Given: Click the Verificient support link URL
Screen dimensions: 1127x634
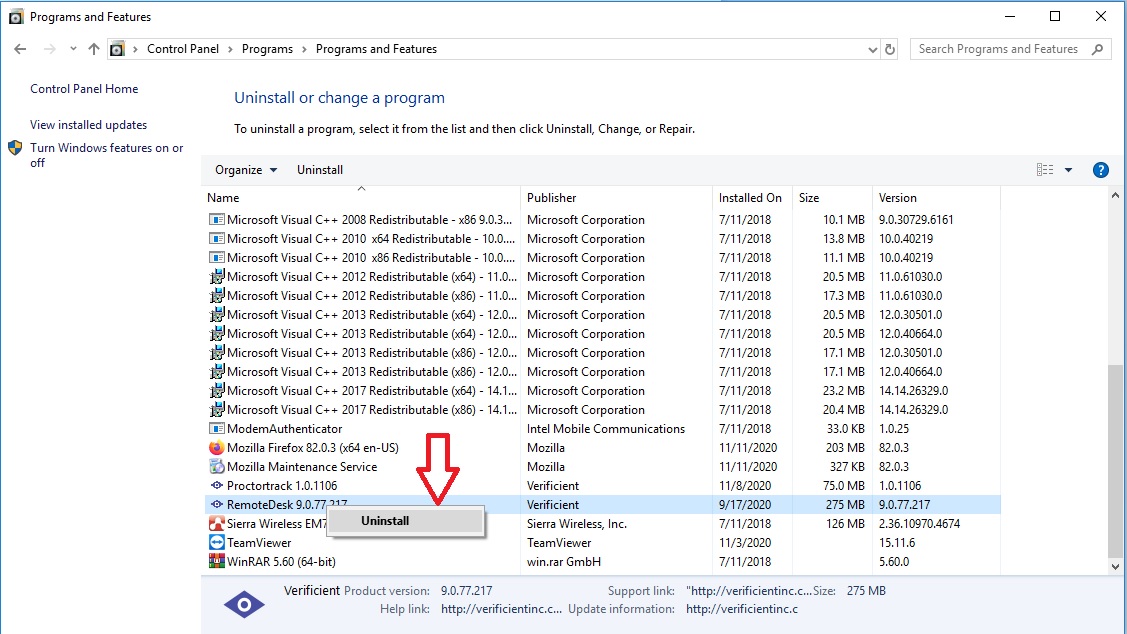Looking at the screenshot, I should [750, 591].
